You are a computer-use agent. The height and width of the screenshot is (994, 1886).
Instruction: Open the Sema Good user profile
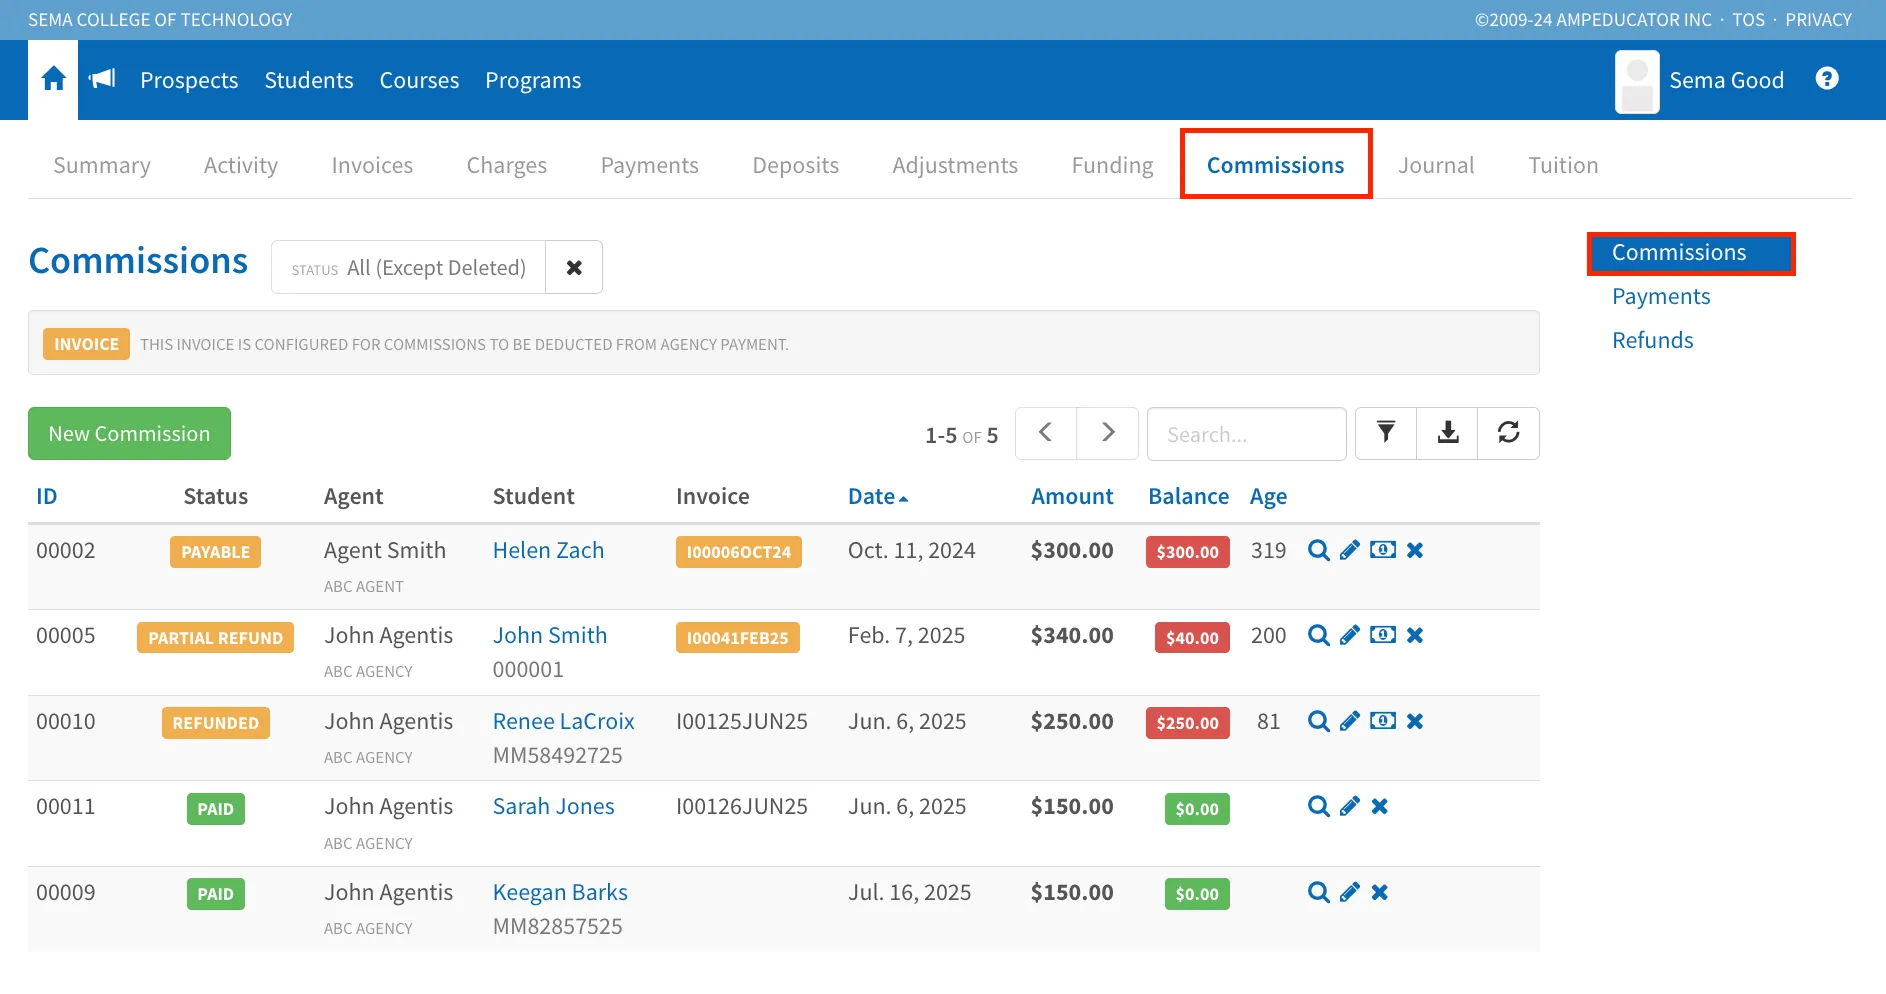(x=1699, y=80)
